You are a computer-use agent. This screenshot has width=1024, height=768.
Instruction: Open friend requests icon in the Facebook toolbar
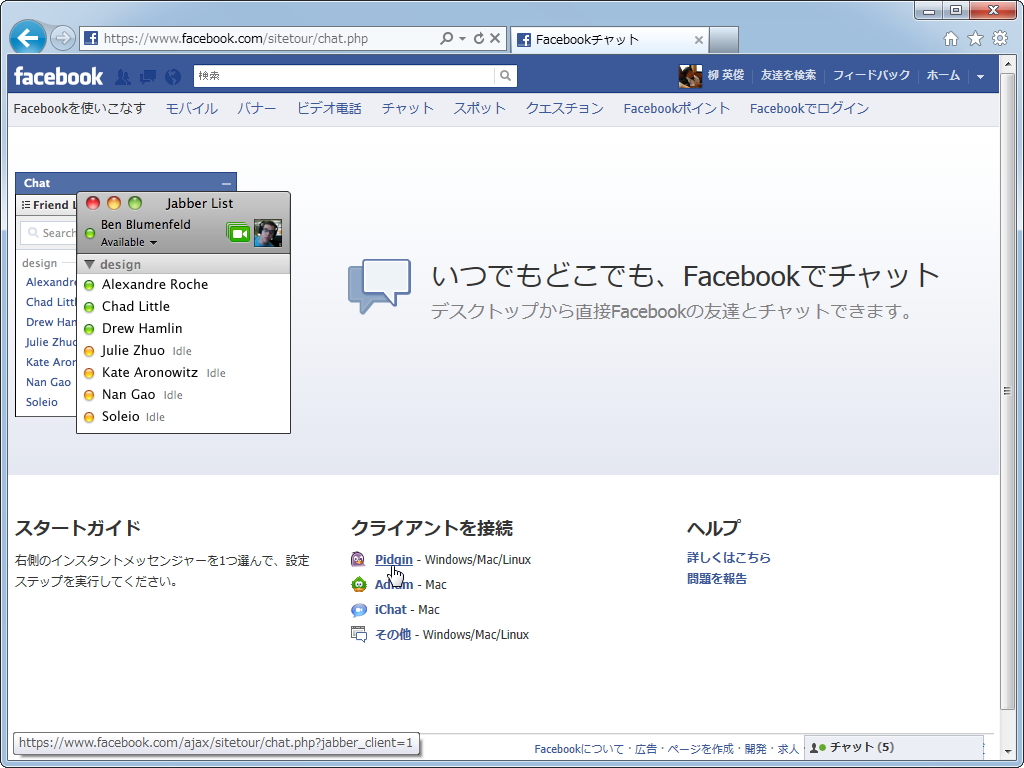[x=121, y=76]
